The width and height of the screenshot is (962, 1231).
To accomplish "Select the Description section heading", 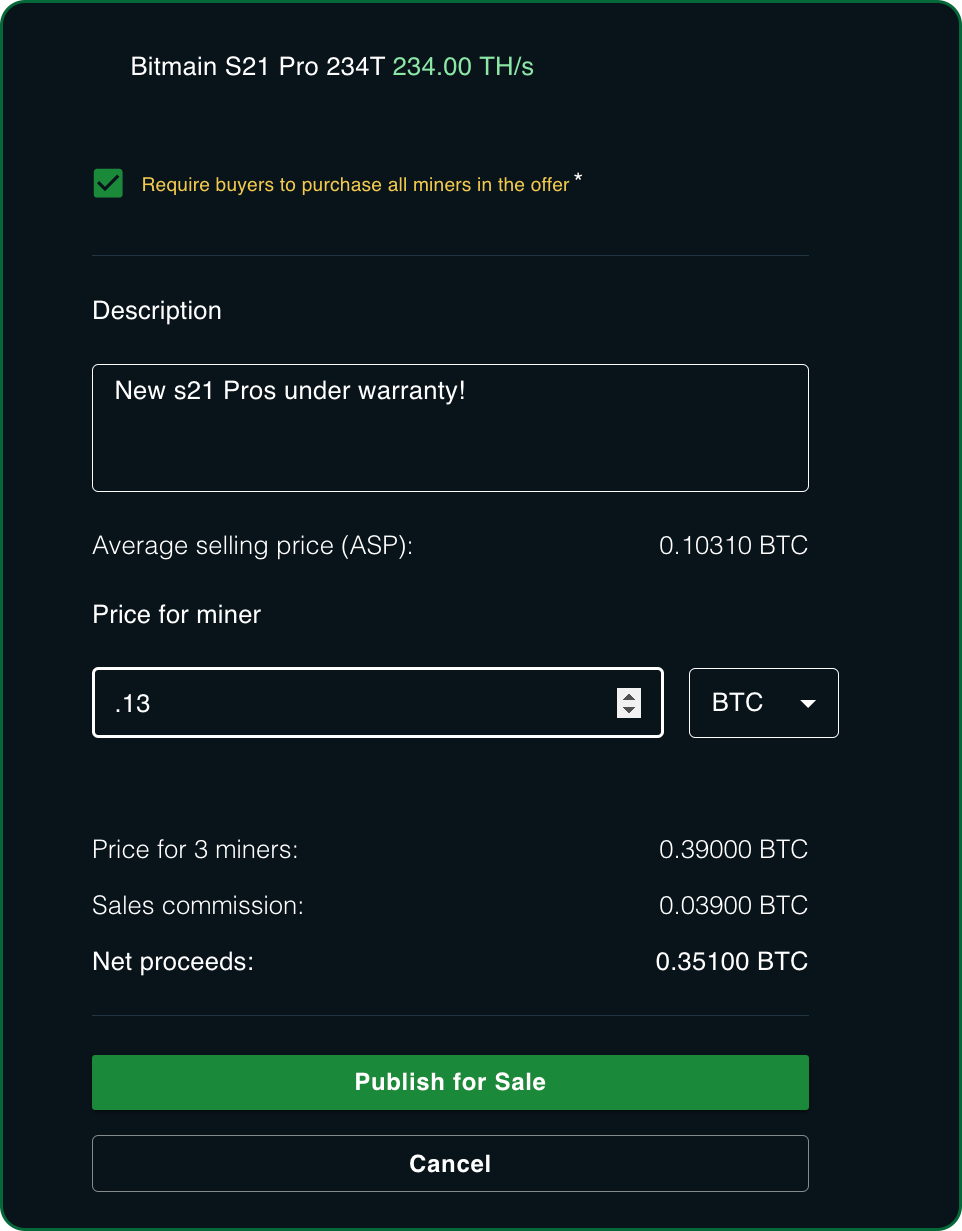I will pos(156,310).
